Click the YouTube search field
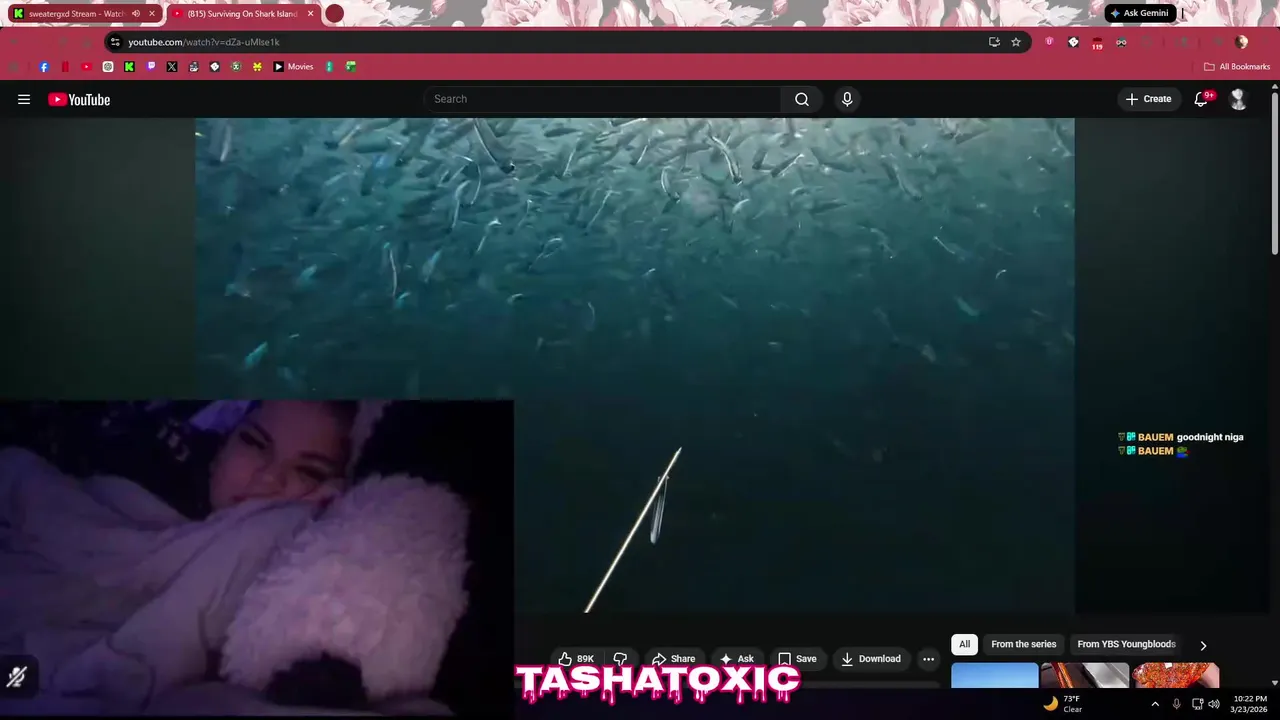 click(602, 99)
